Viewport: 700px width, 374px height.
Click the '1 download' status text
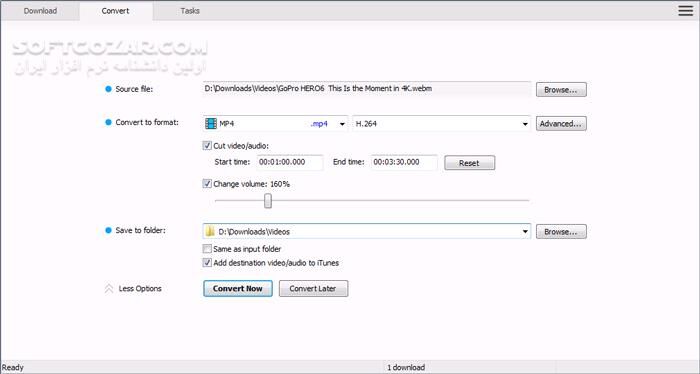[406, 368]
